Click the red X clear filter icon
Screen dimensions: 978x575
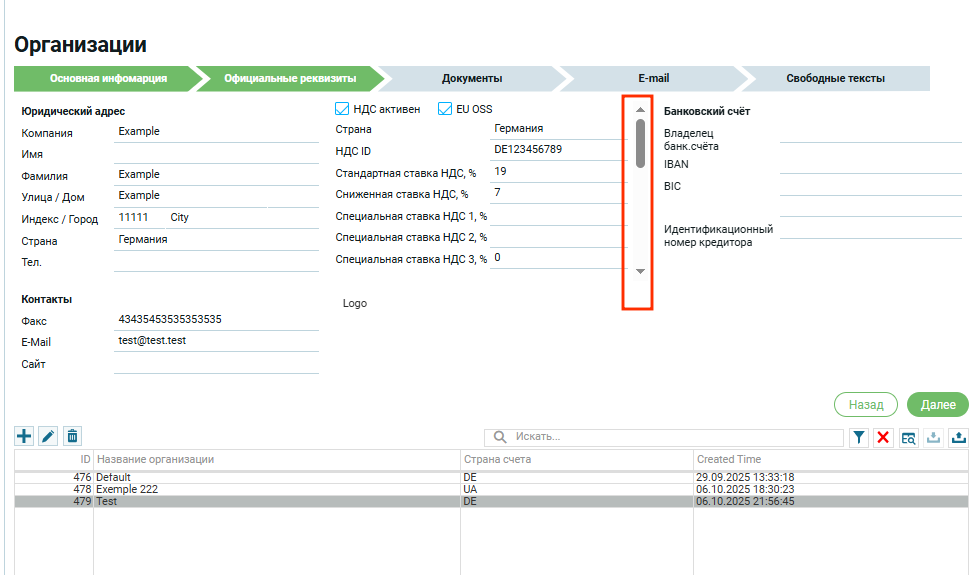(883, 438)
